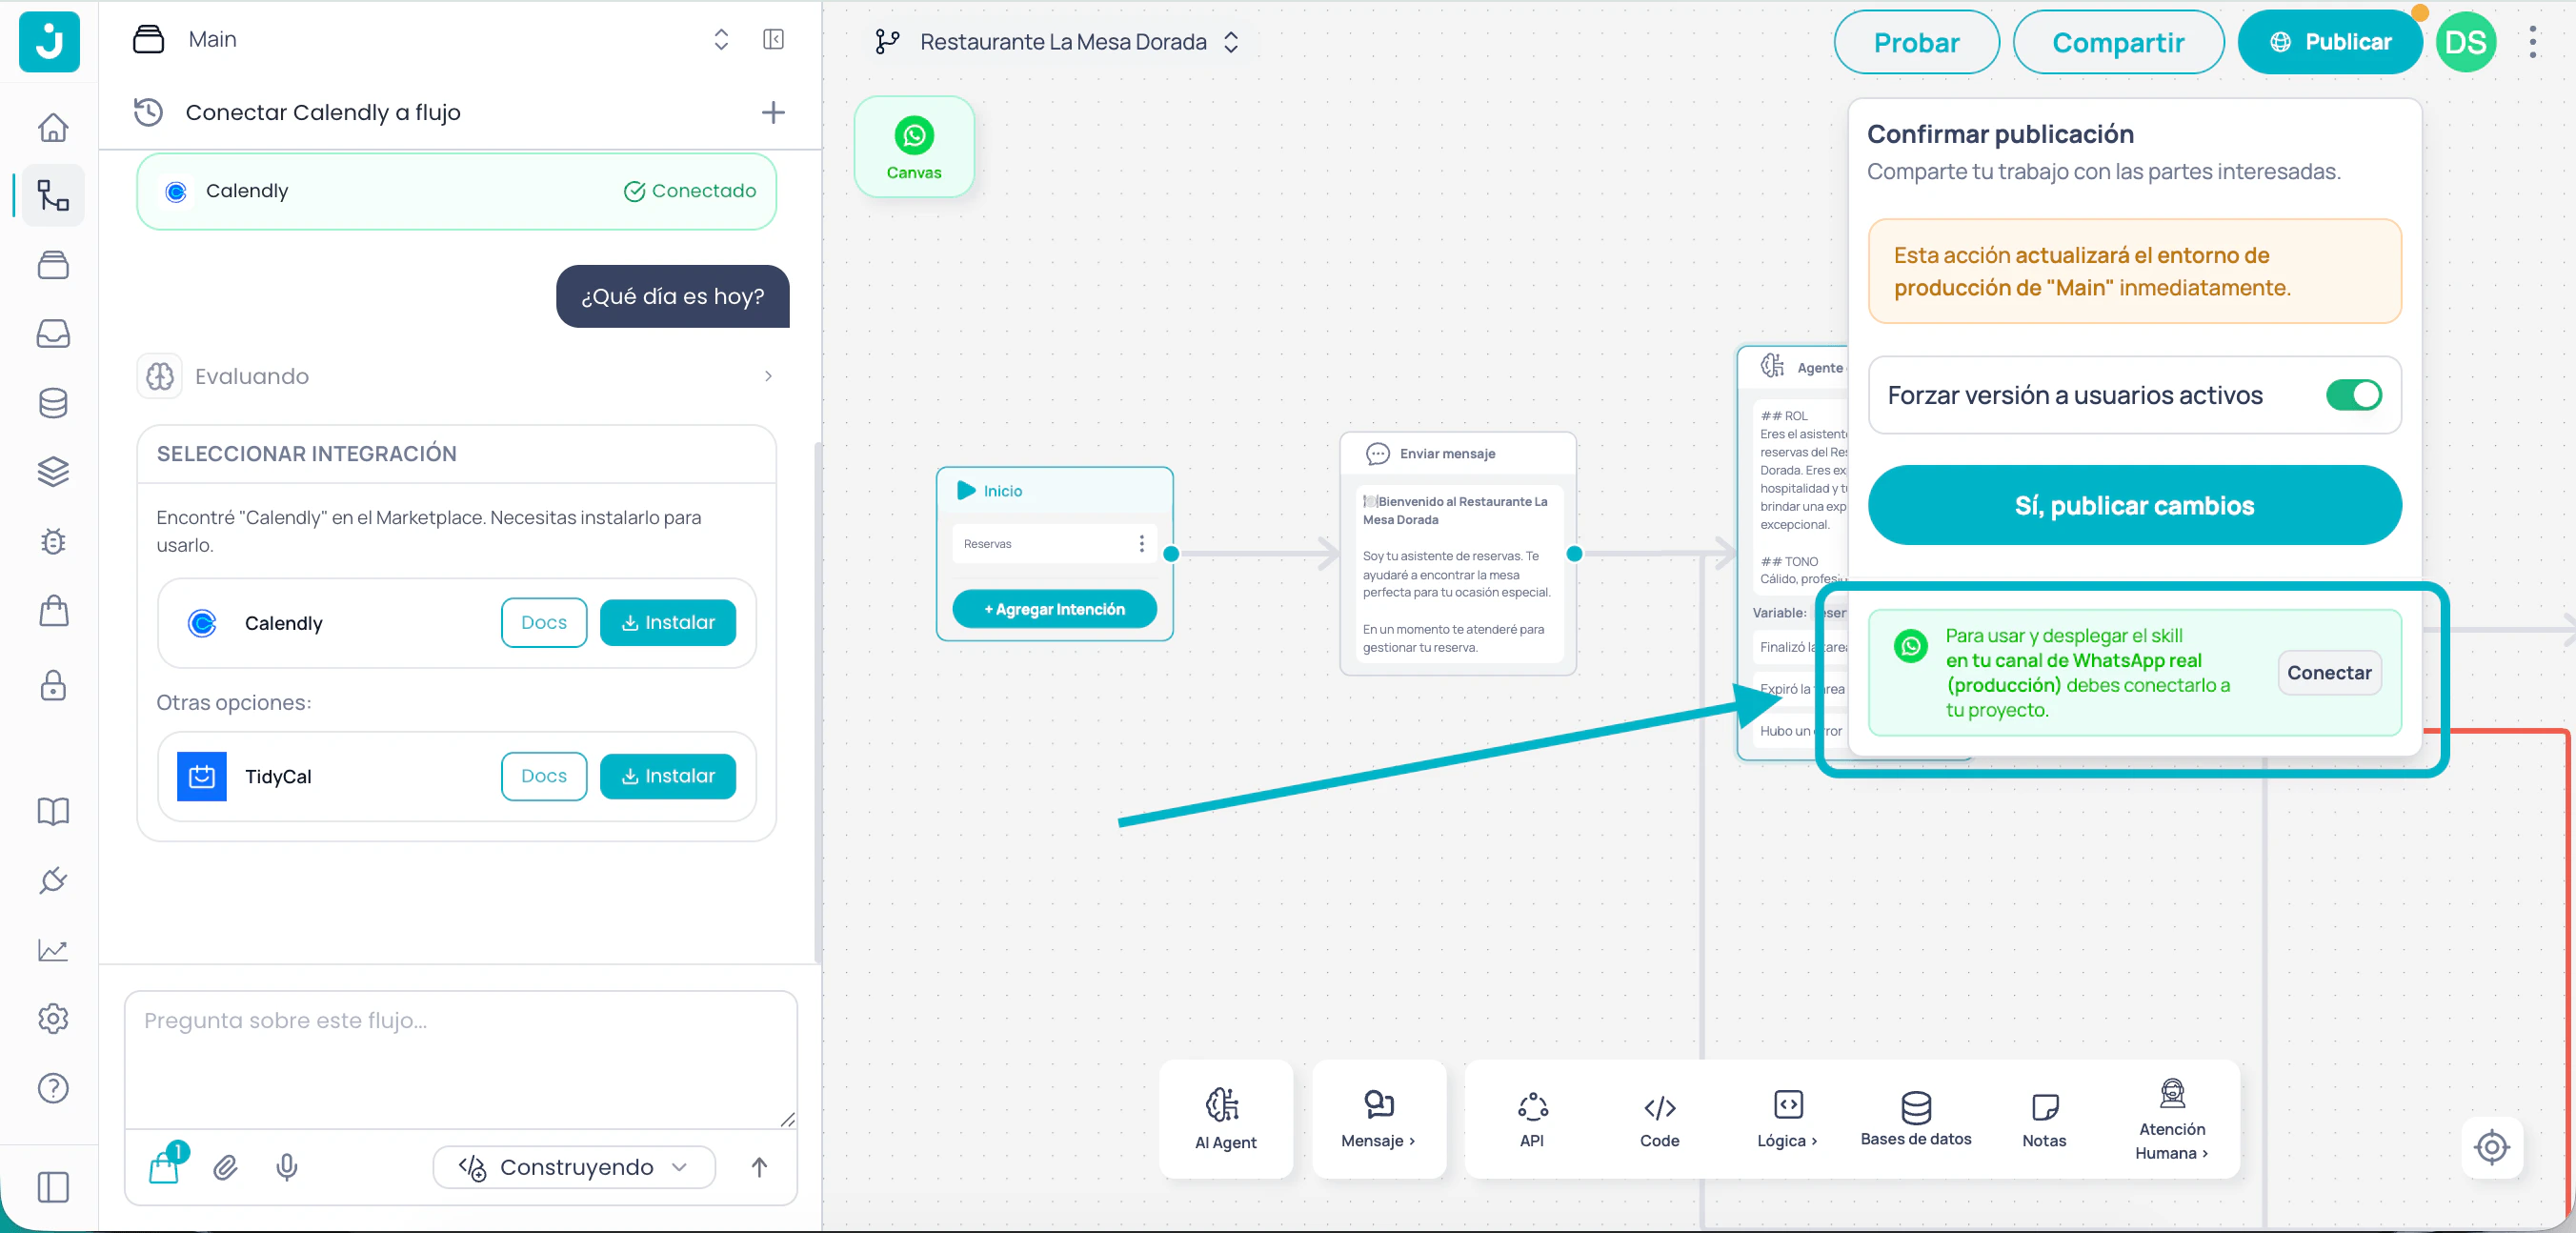The image size is (2576, 1233).
Task: Open the bug debugger sidebar icon
Action: 53,541
